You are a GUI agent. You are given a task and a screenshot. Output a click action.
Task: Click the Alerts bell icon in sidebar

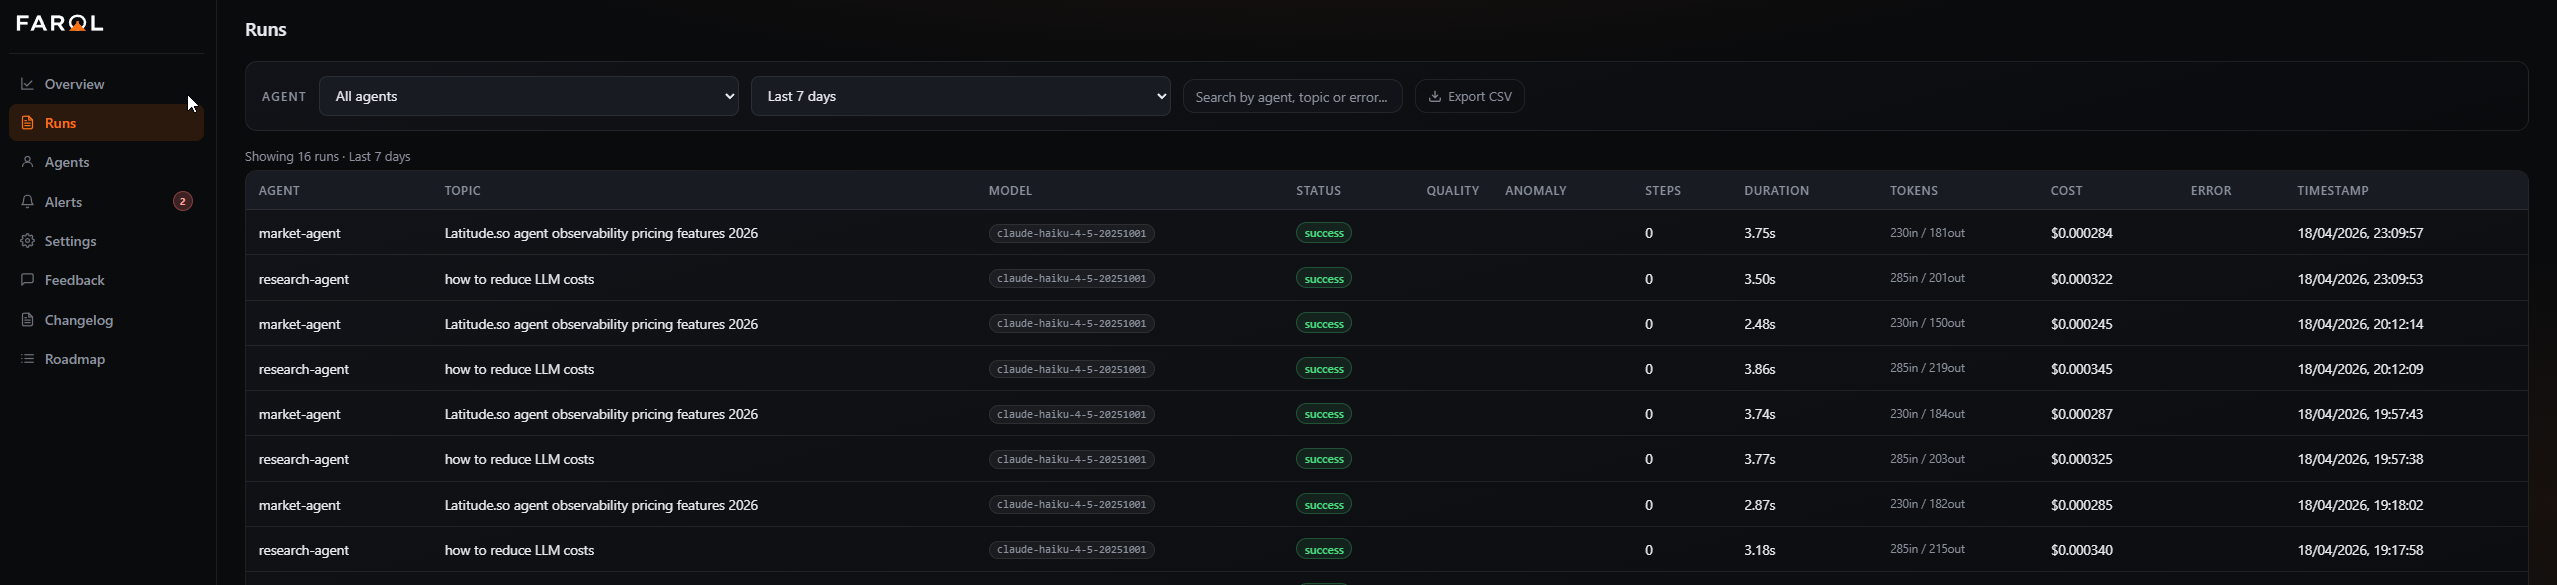(27, 202)
